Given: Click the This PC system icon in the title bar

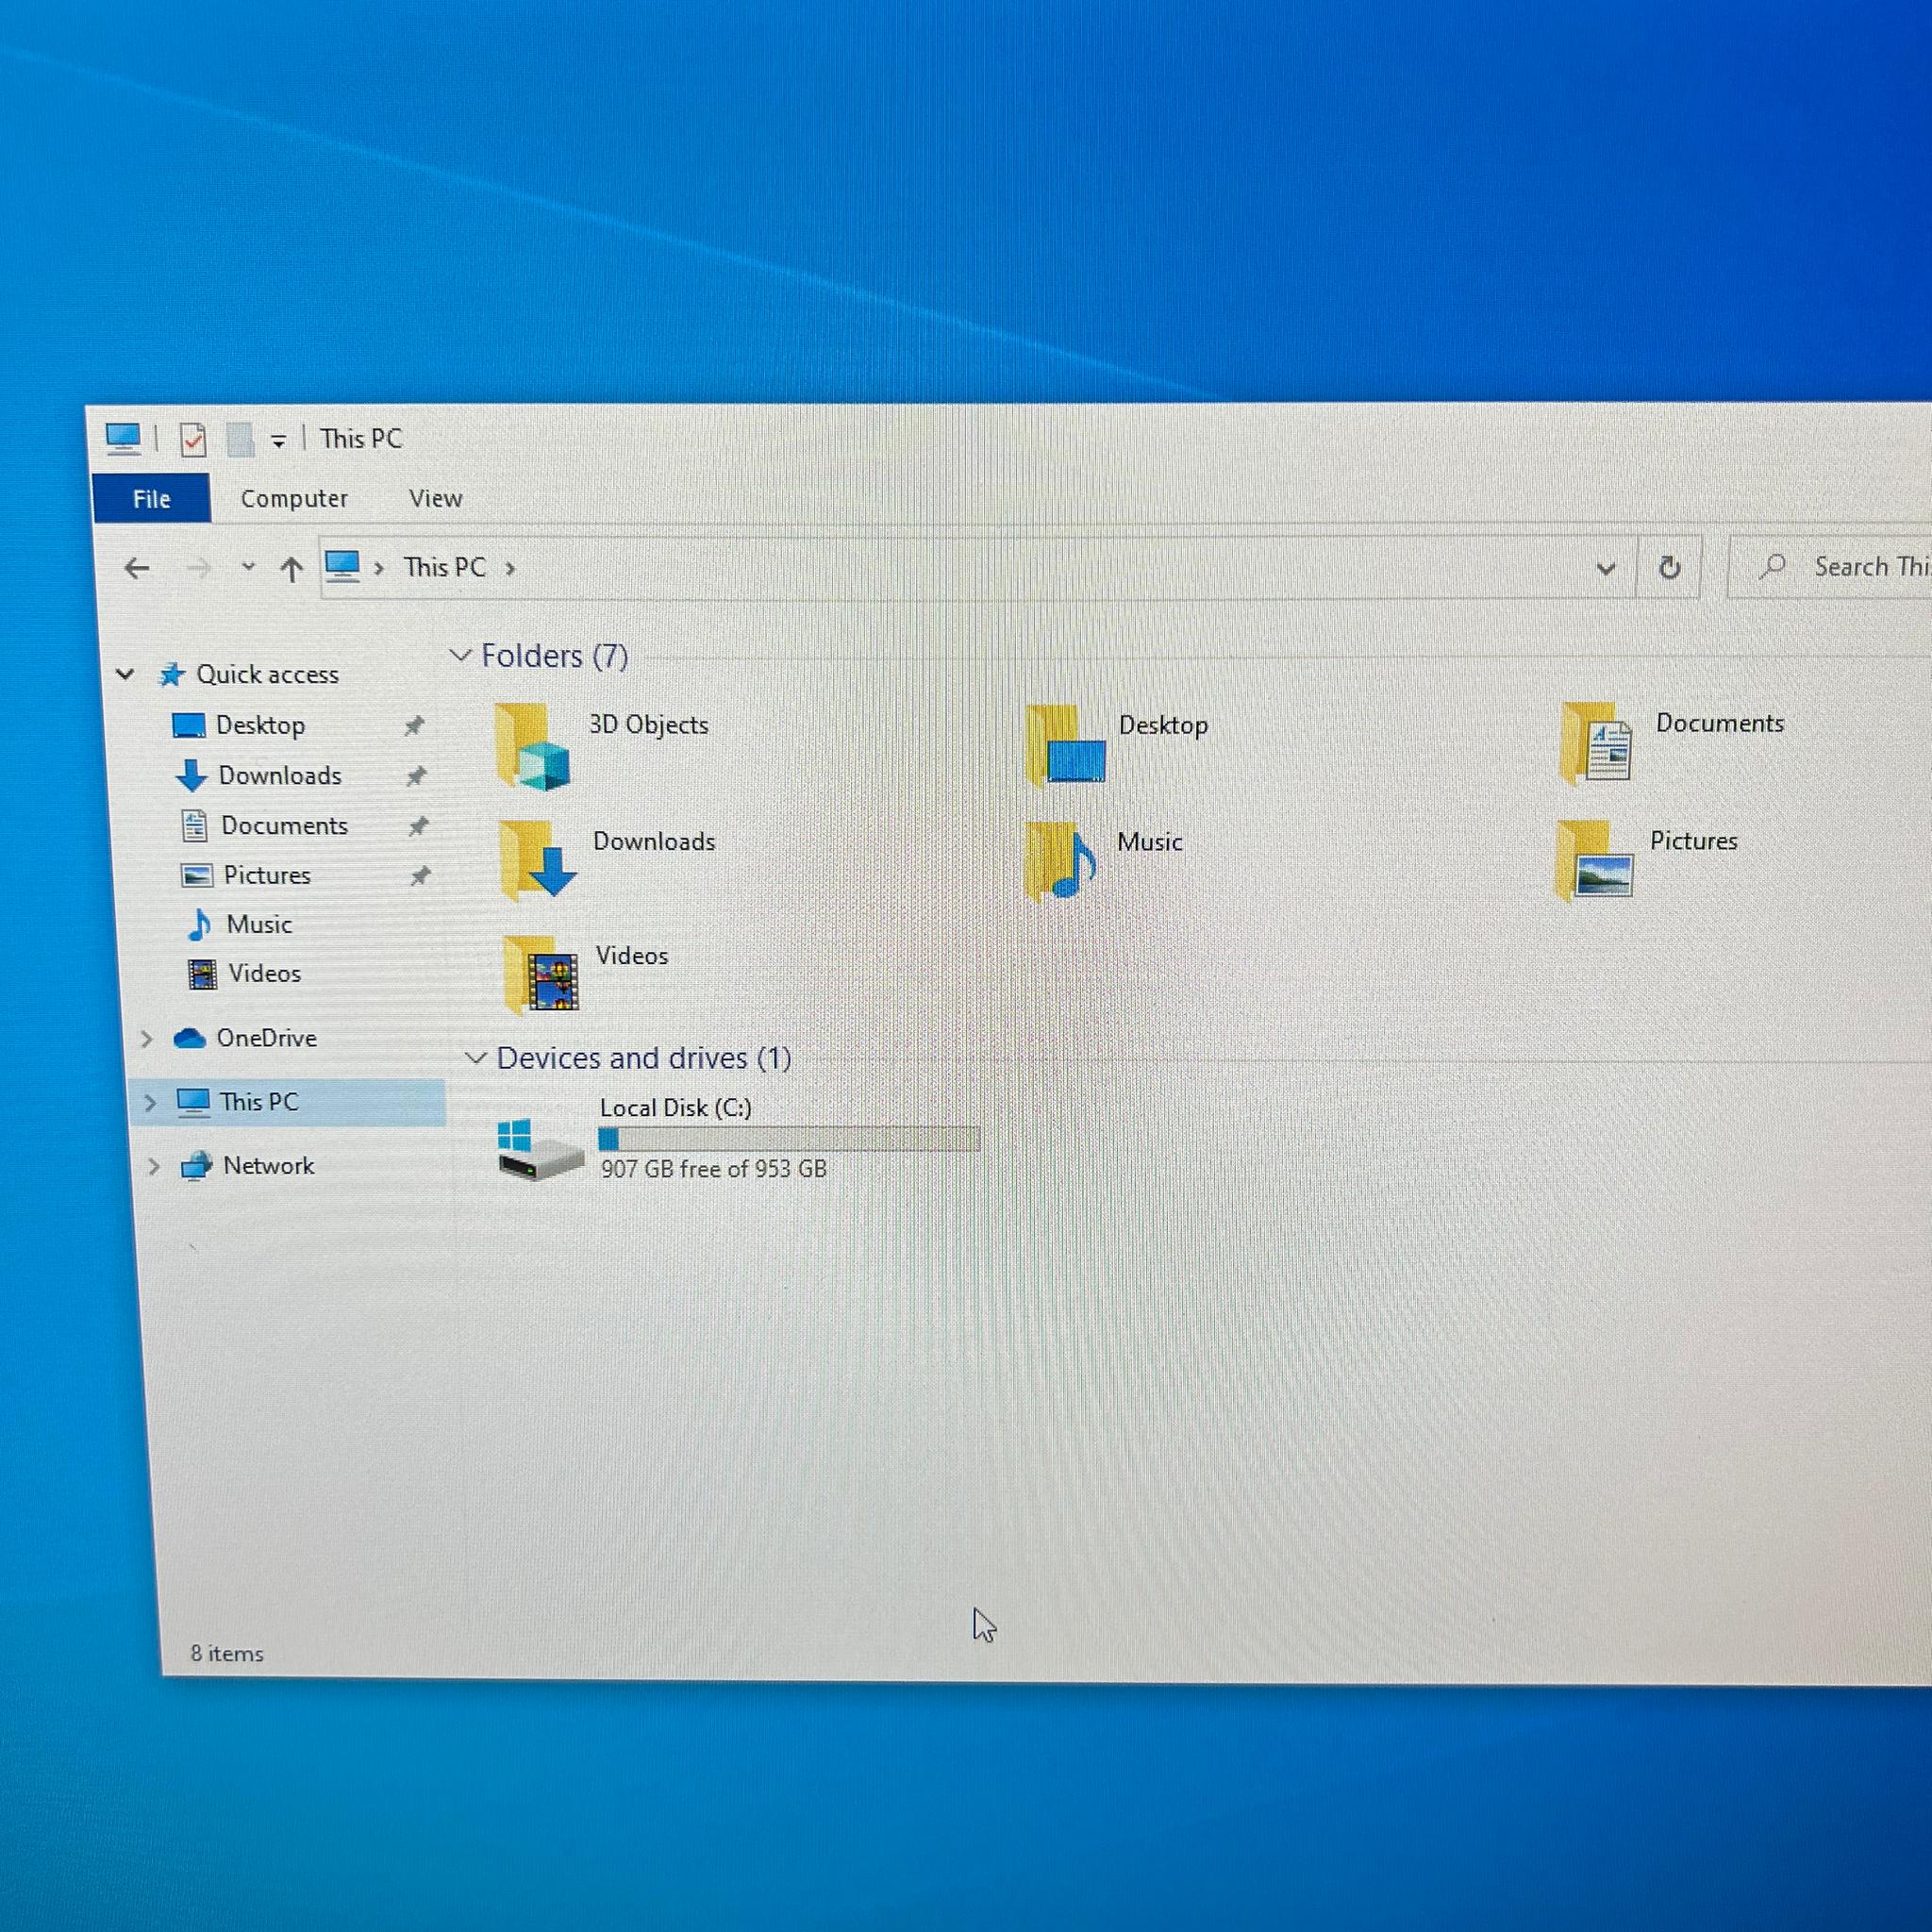Looking at the screenshot, I should 123,438.
